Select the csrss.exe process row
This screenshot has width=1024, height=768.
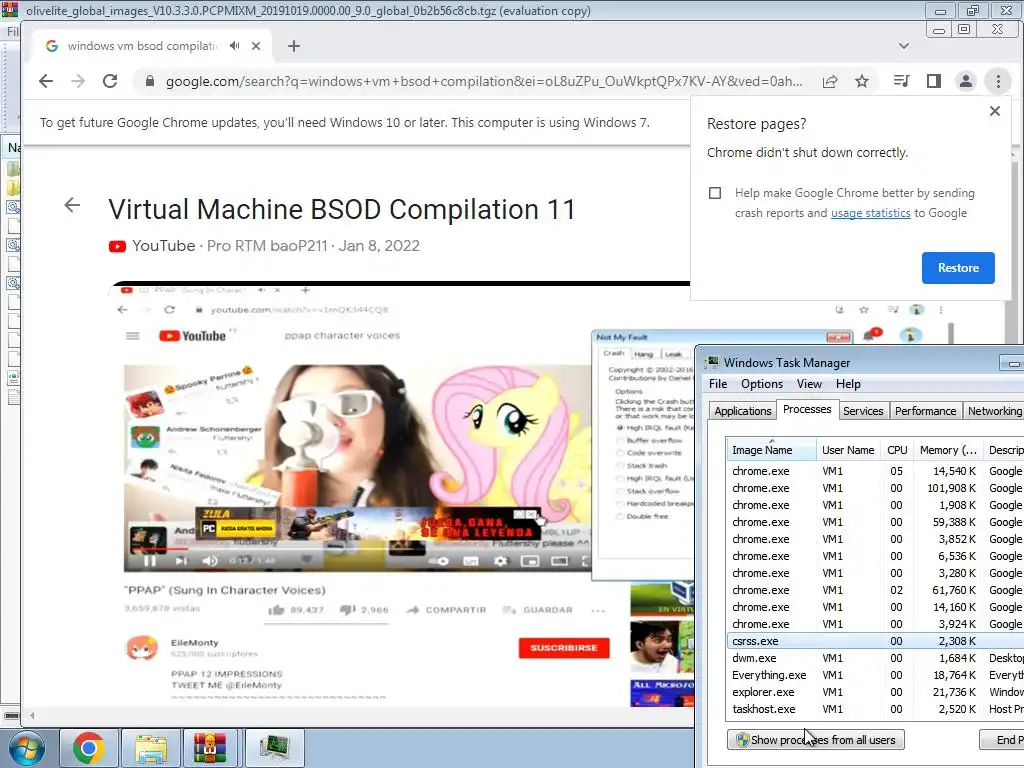875,641
